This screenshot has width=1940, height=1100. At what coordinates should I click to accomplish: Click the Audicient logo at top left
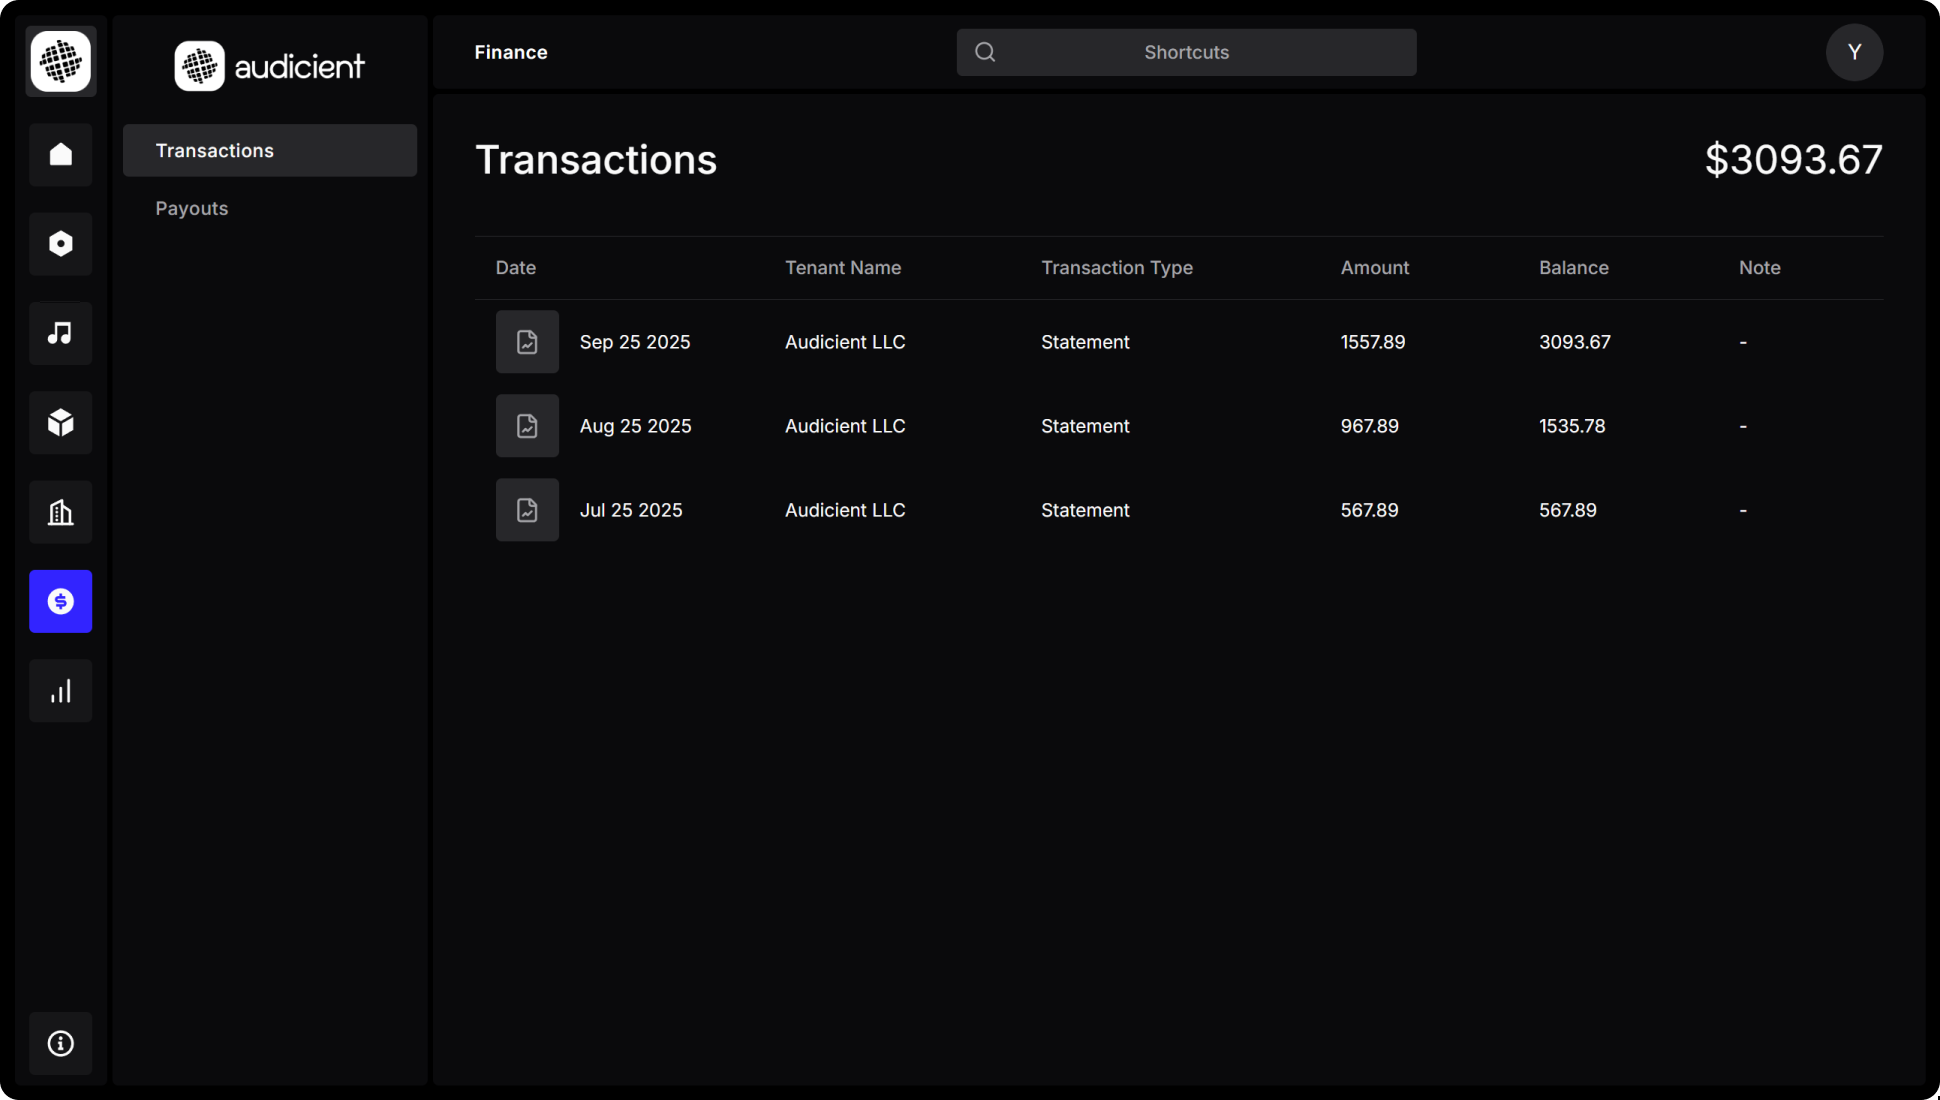(x=268, y=65)
